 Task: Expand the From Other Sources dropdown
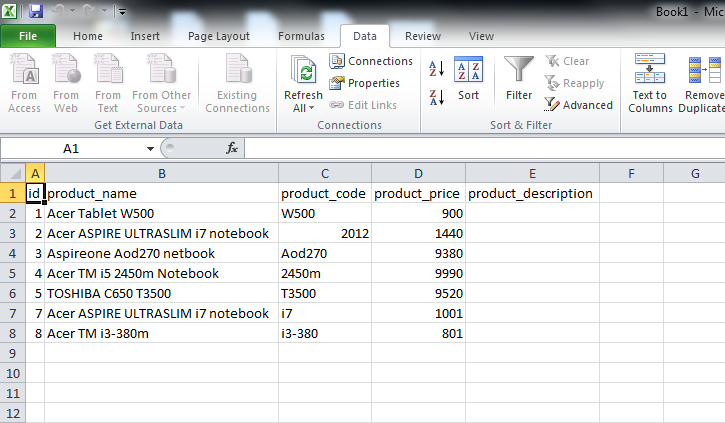tap(163, 101)
